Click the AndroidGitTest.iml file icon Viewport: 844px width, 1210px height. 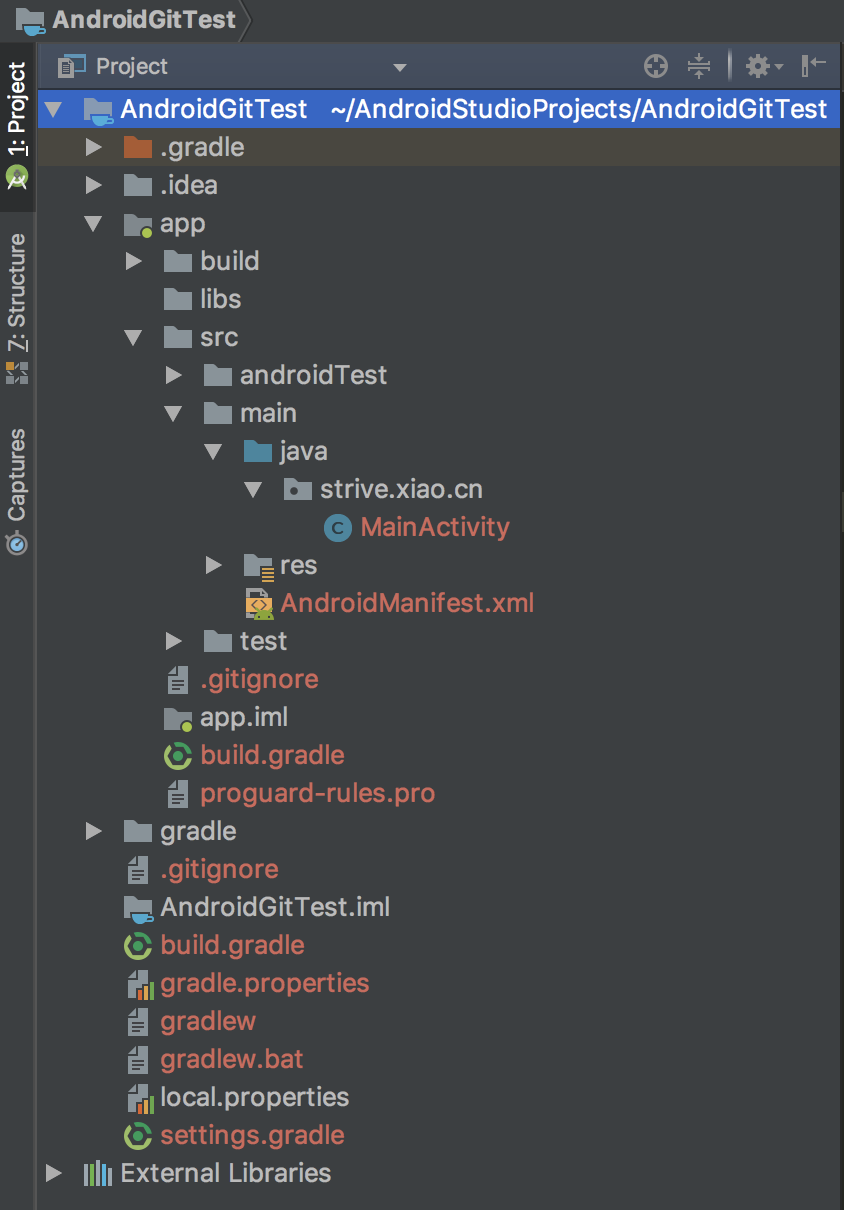coord(137,908)
